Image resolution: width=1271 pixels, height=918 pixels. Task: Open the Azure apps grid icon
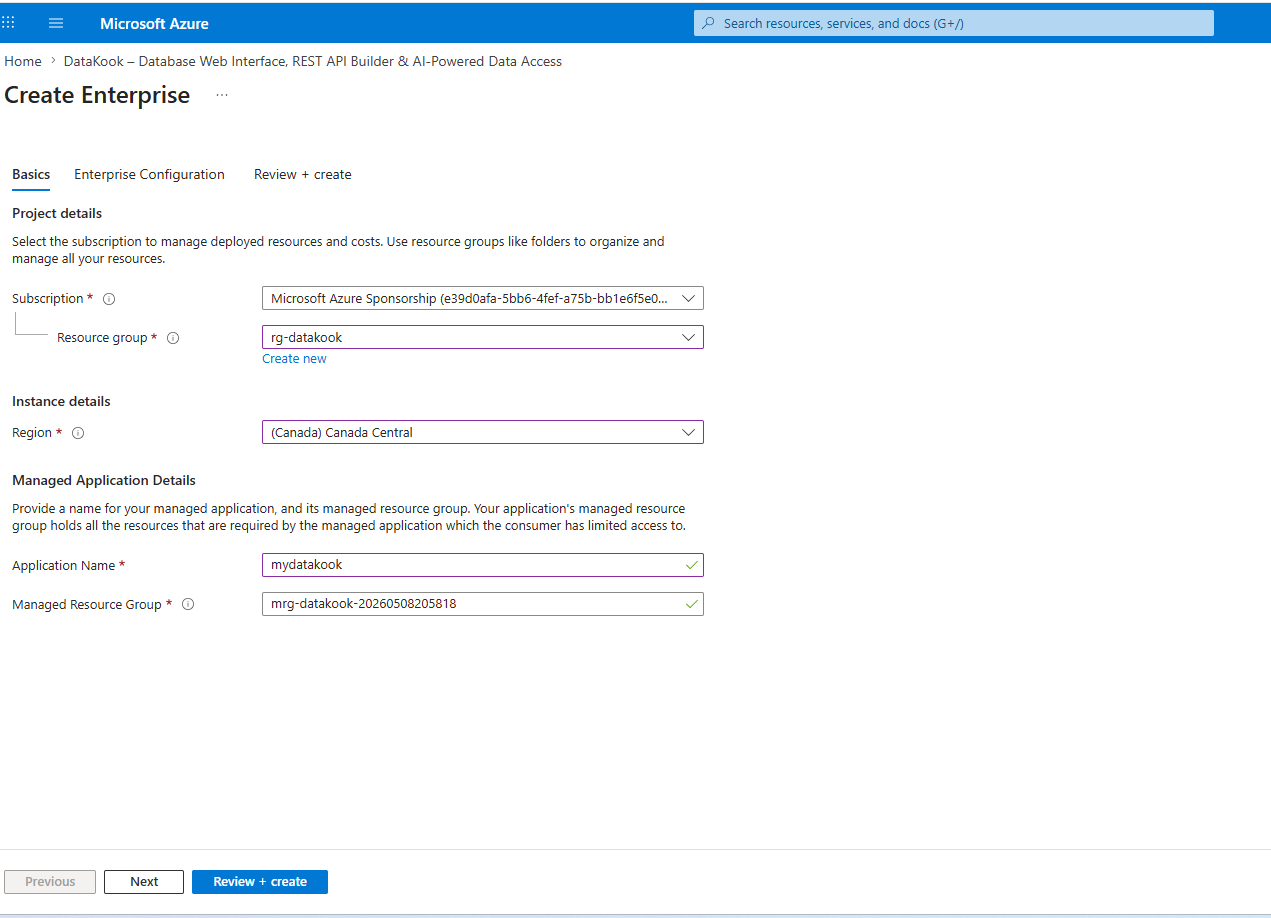point(8,22)
